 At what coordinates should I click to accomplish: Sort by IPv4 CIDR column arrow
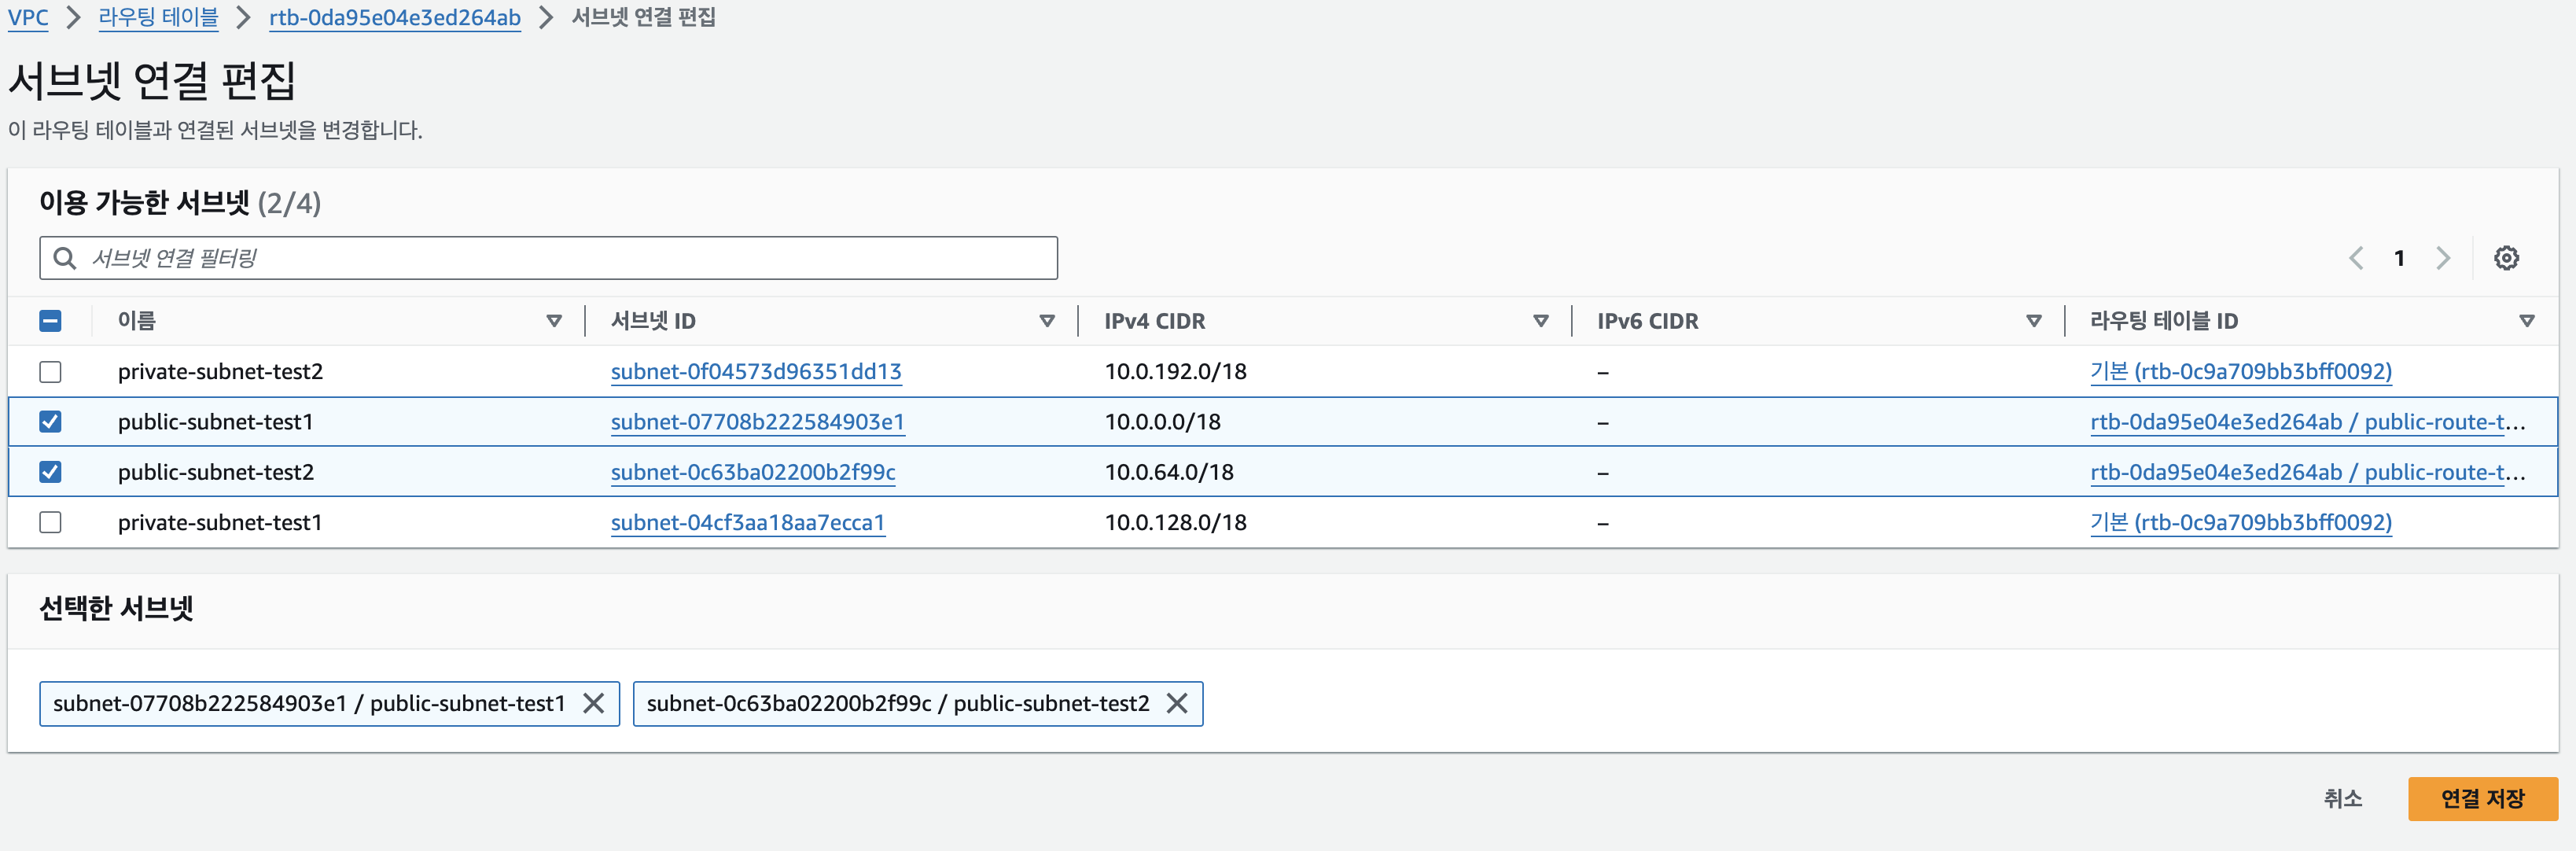[x=1540, y=321]
